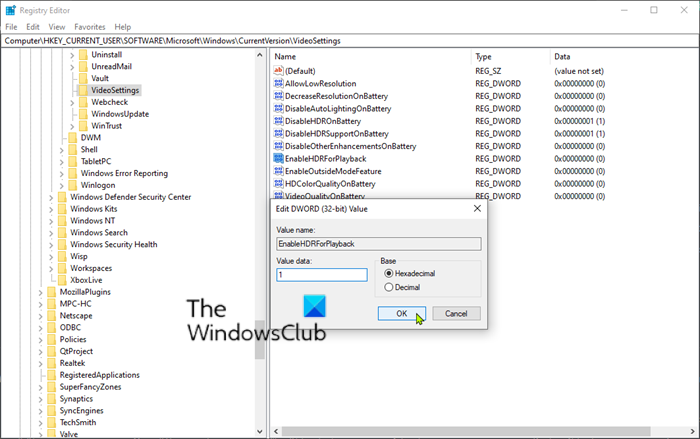The width and height of the screenshot is (700, 439).
Task: Select the Netscape tree key
Action: (x=76, y=316)
